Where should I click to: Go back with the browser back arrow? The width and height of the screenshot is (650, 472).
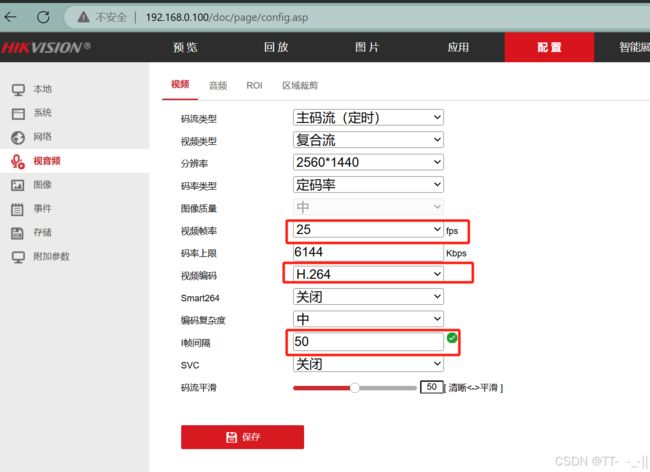[10, 17]
